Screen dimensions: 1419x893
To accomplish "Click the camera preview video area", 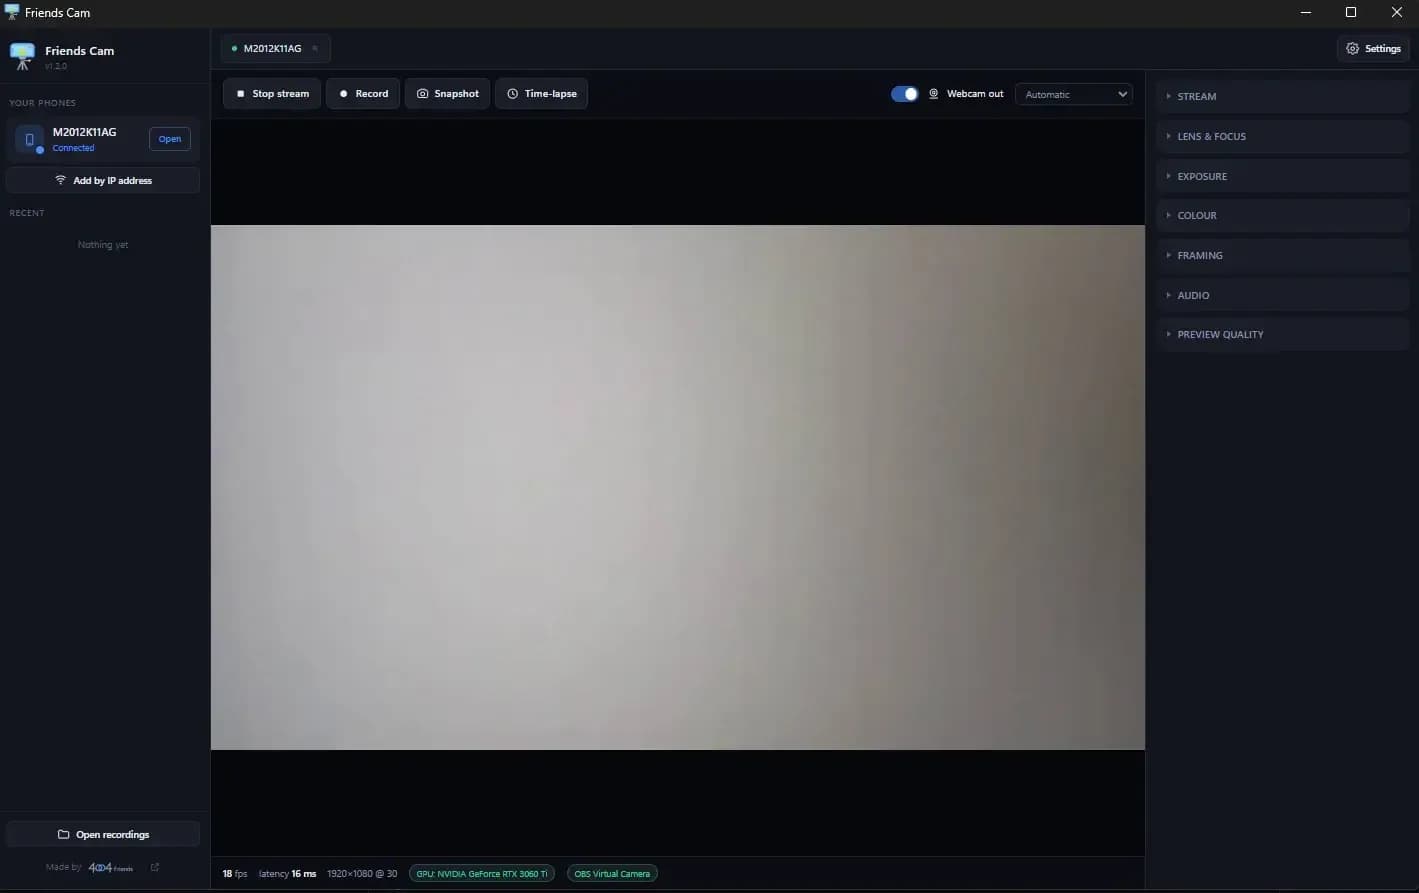I will [678, 487].
